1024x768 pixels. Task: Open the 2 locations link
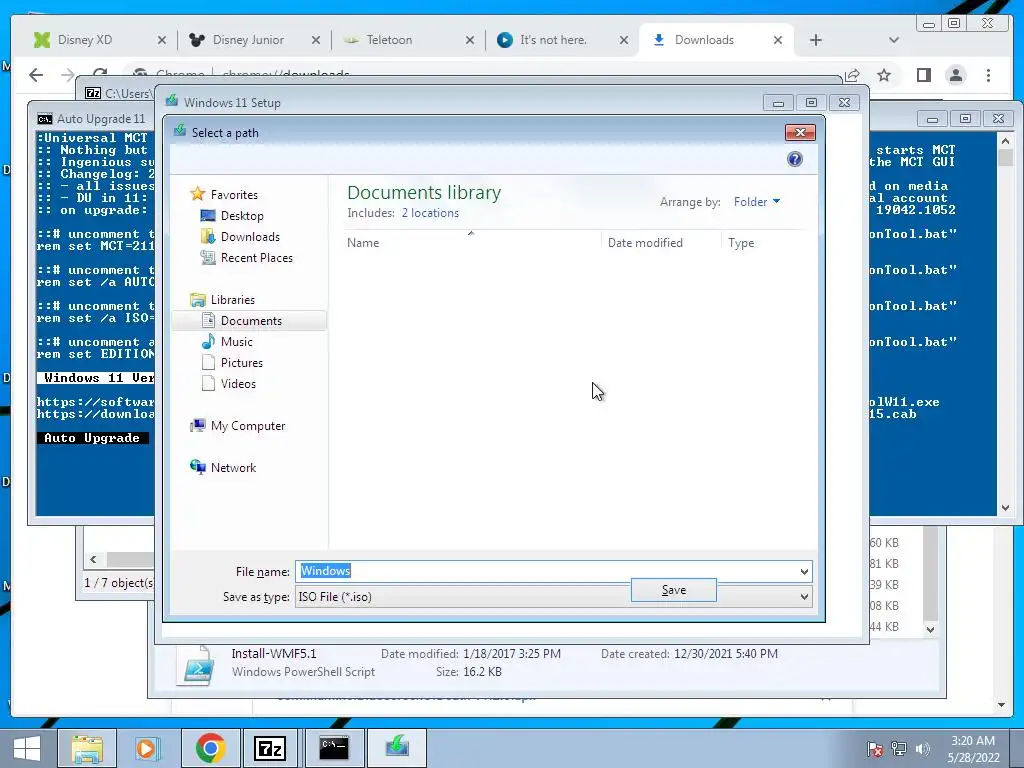coord(430,213)
